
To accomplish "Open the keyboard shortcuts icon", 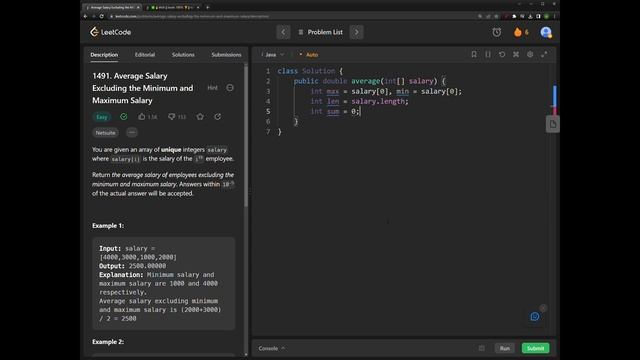I will pyautogui.click(x=516, y=54).
